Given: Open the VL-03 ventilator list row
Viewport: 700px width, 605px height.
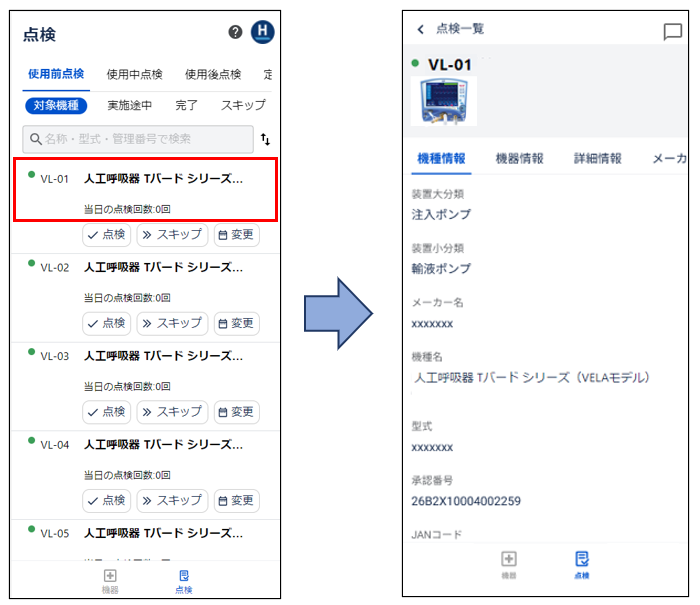Looking at the screenshot, I should [146, 371].
